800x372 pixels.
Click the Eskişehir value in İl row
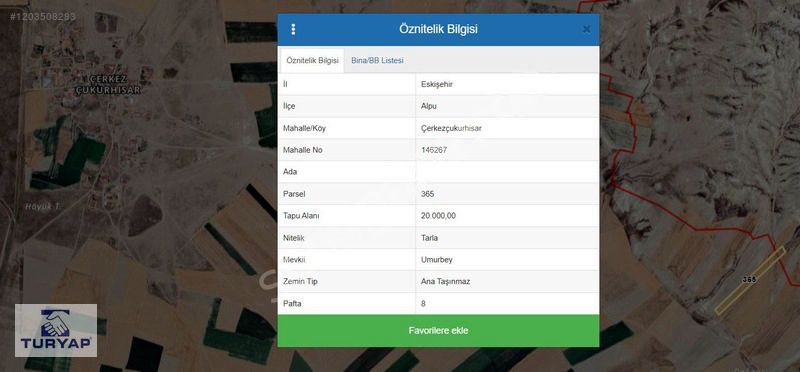coord(437,85)
